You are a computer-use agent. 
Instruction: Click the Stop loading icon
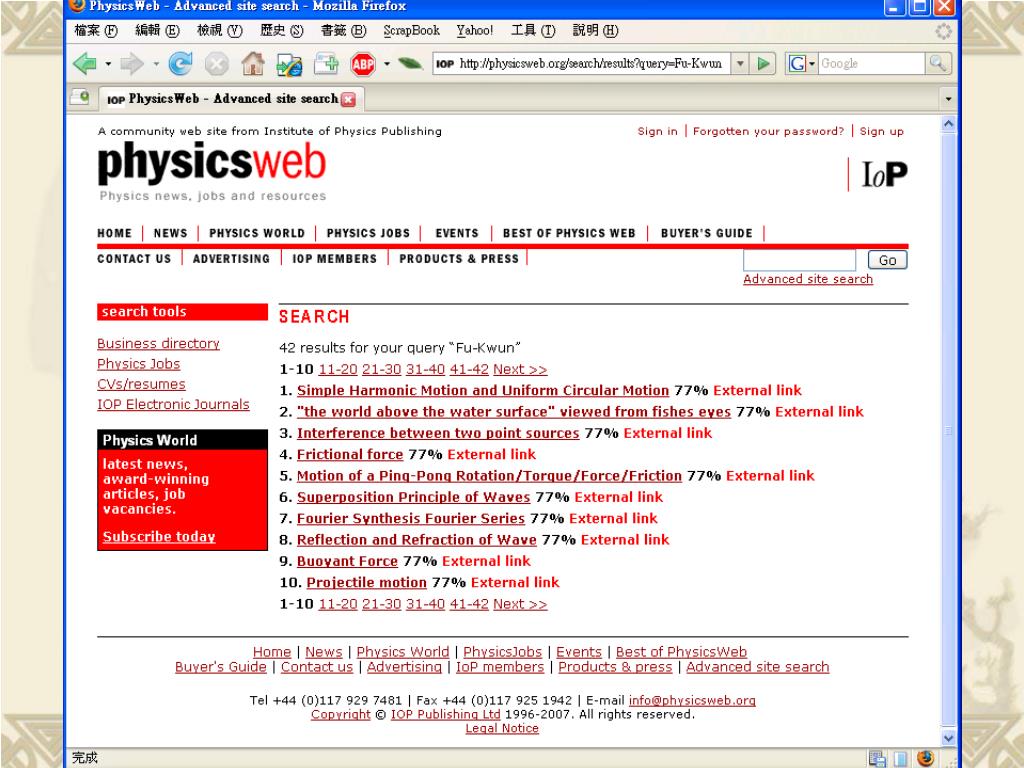click(x=217, y=64)
